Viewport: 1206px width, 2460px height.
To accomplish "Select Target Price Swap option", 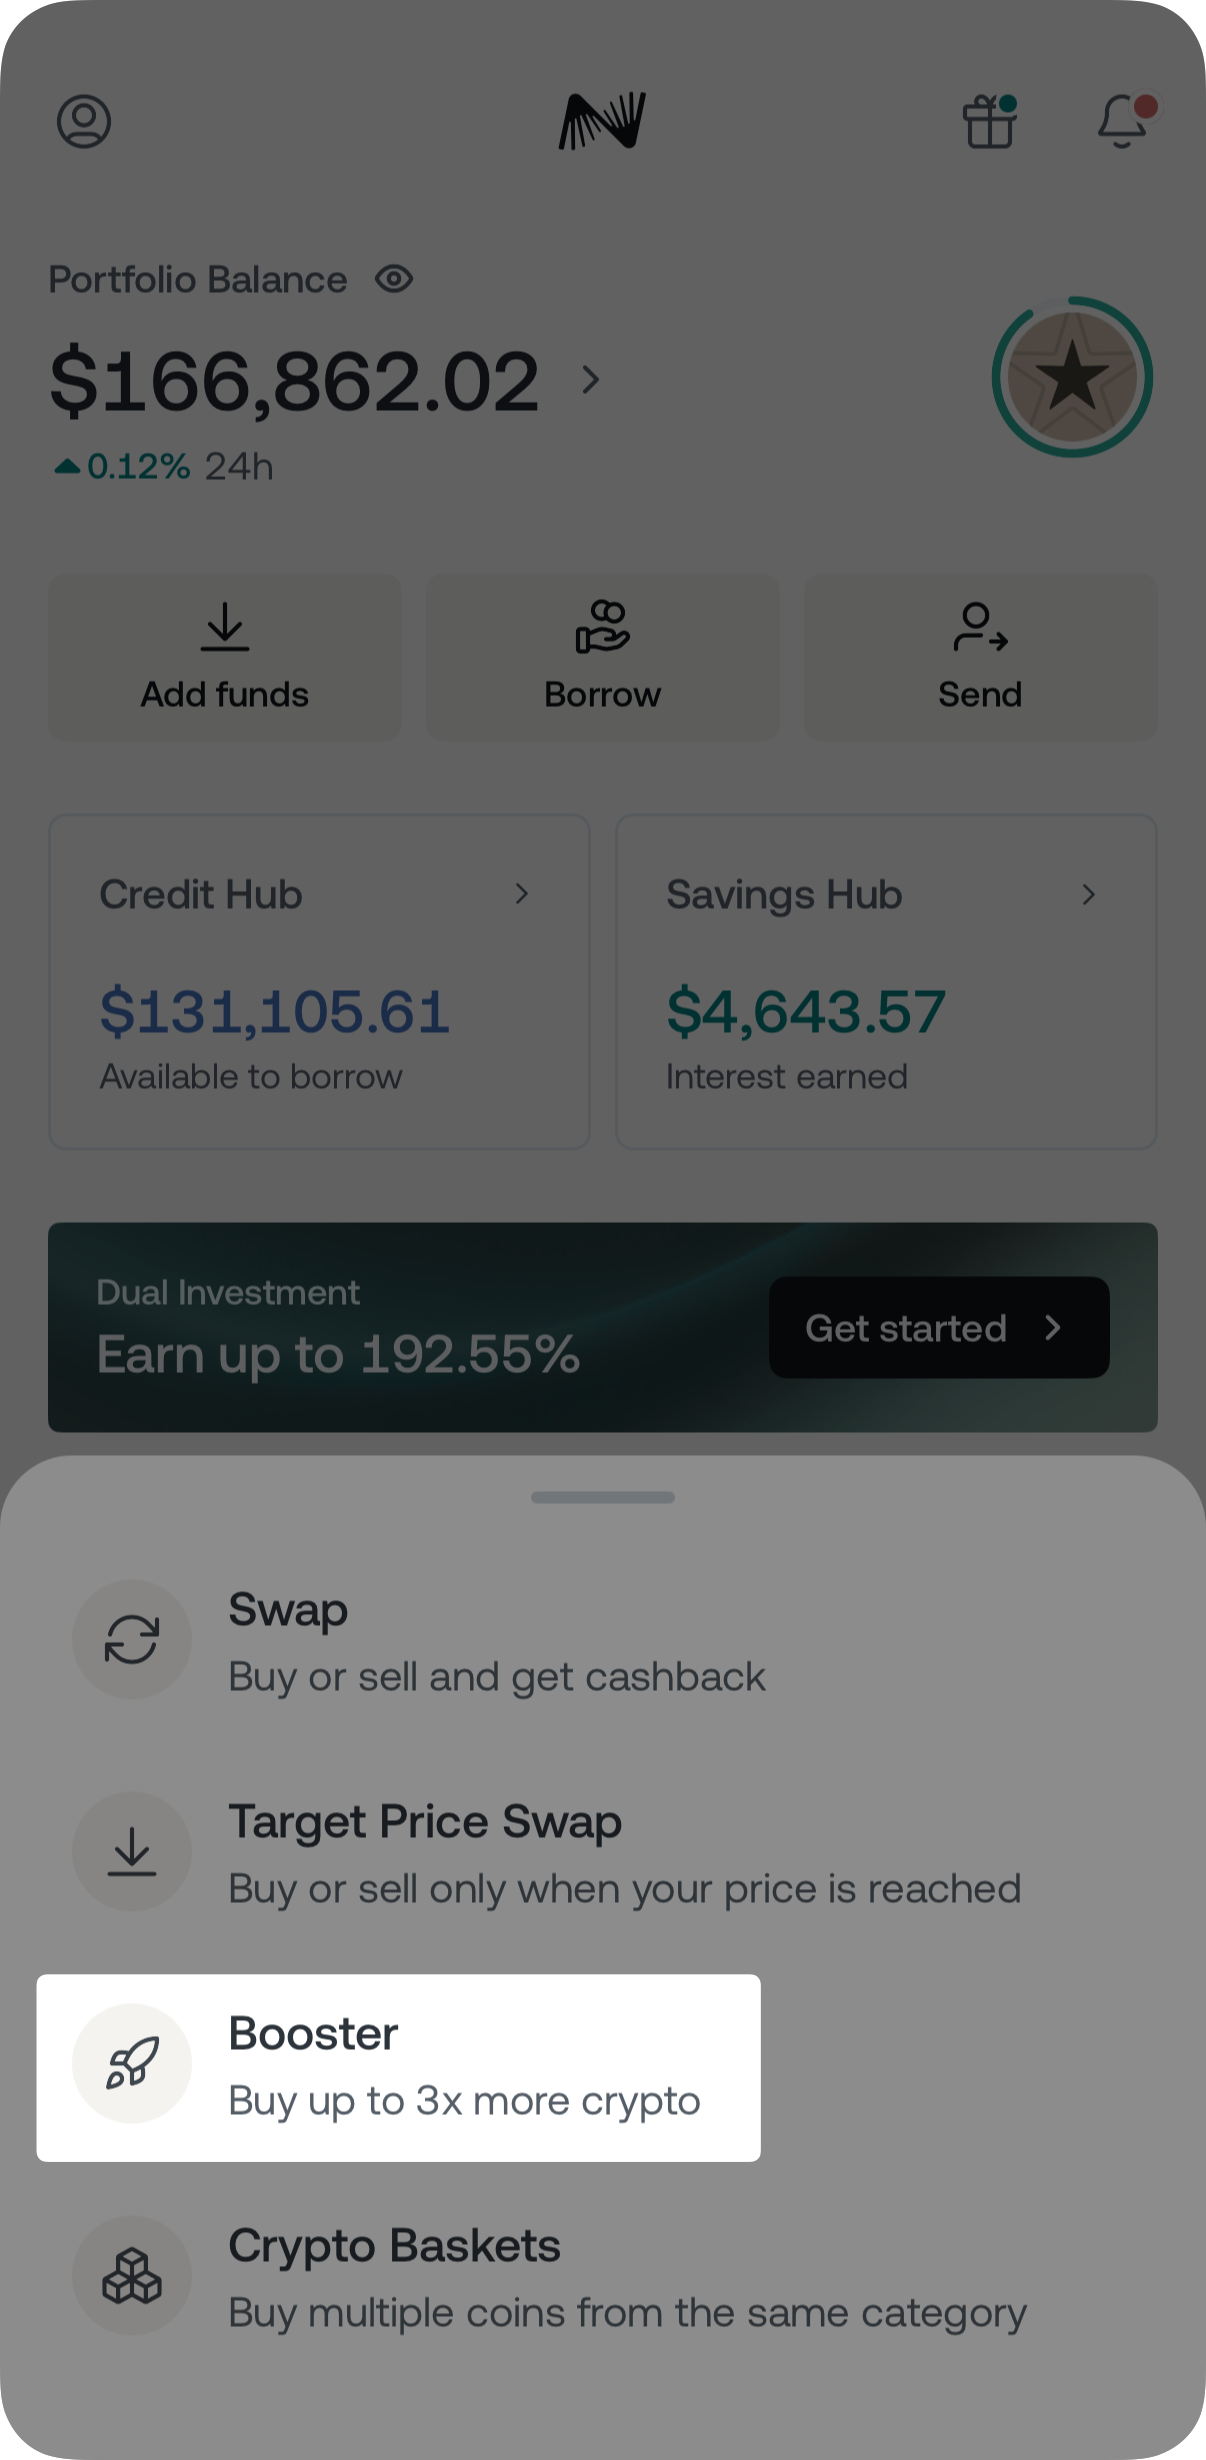I will click(x=624, y=1854).
